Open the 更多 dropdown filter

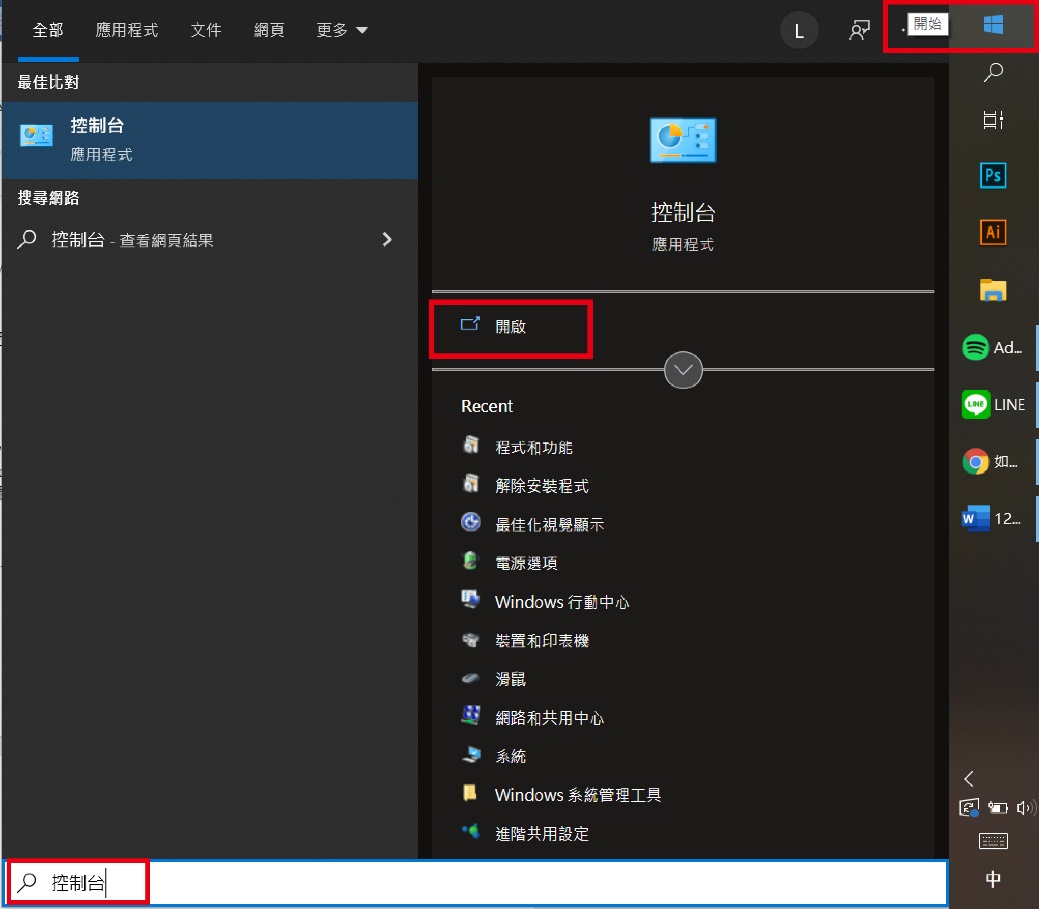click(342, 30)
